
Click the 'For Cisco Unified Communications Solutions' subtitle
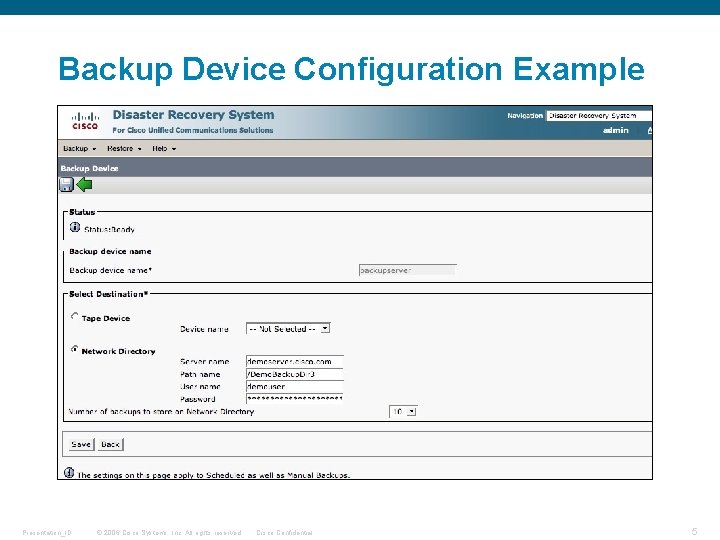pyautogui.click(x=193, y=130)
